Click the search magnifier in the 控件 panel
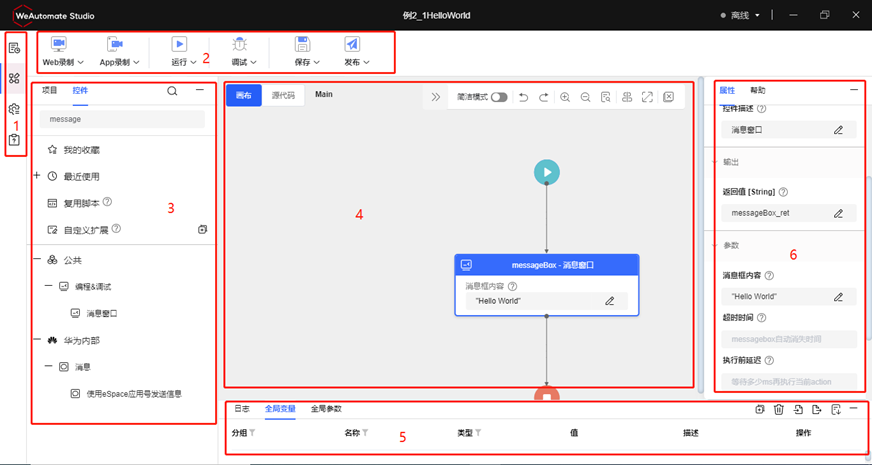Viewport: 872px width, 465px height. (x=172, y=91)
